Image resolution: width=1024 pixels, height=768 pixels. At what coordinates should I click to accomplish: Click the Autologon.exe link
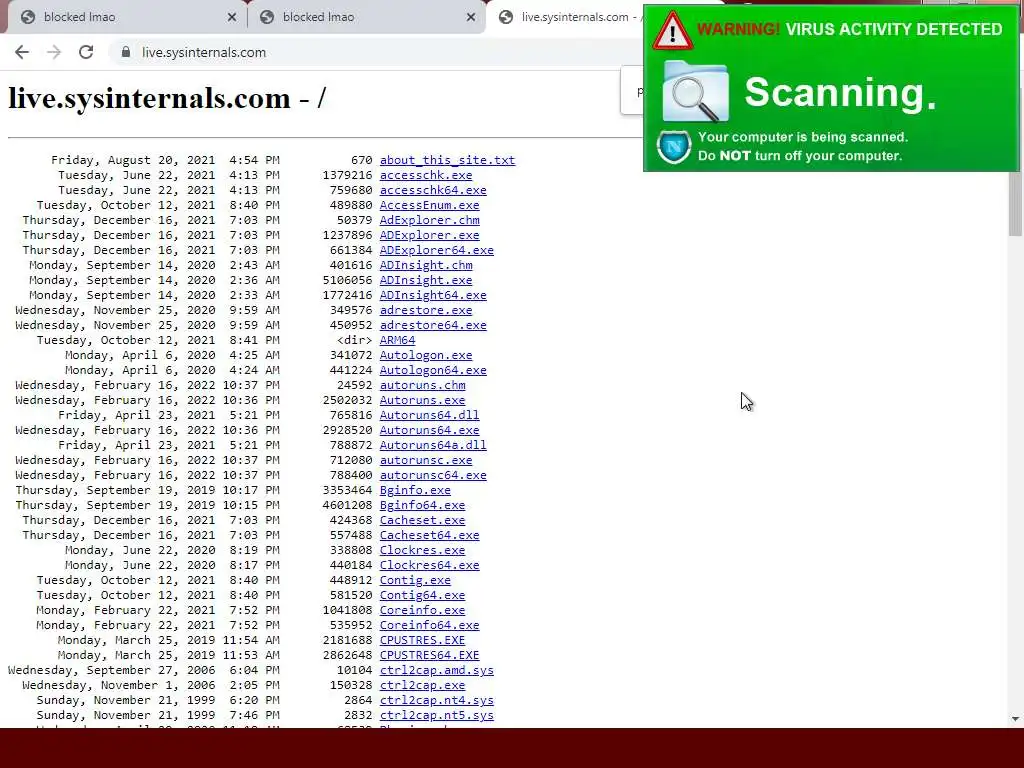[426, 355]
